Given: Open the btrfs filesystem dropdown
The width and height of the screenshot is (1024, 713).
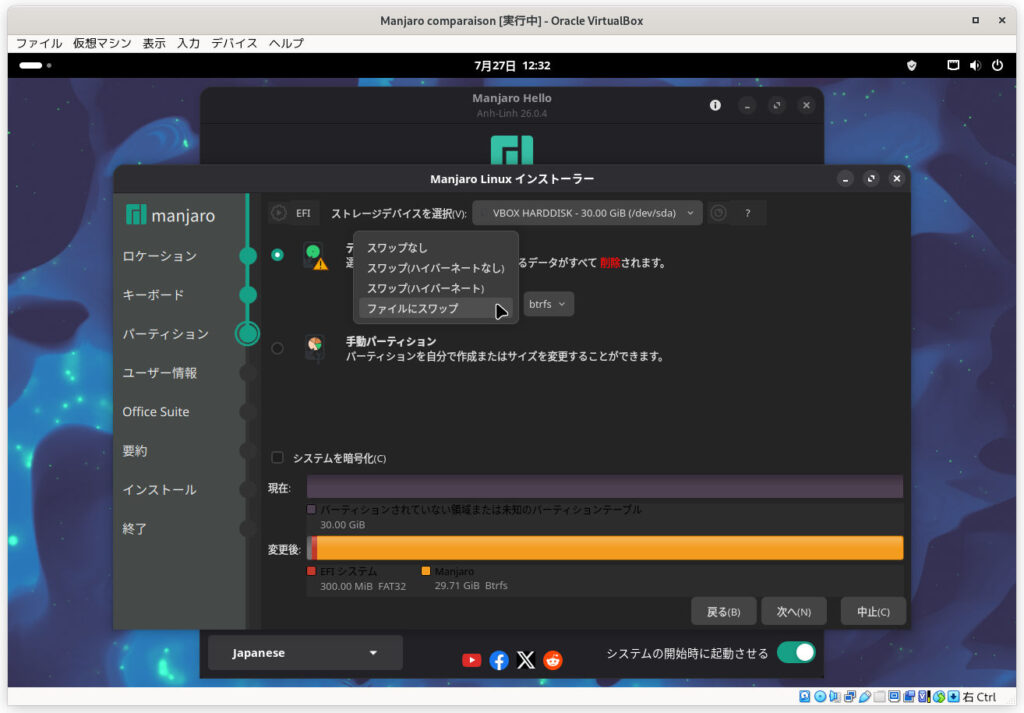Looking at the screenshot, I should pyautogui.click(x=548, y=304).
